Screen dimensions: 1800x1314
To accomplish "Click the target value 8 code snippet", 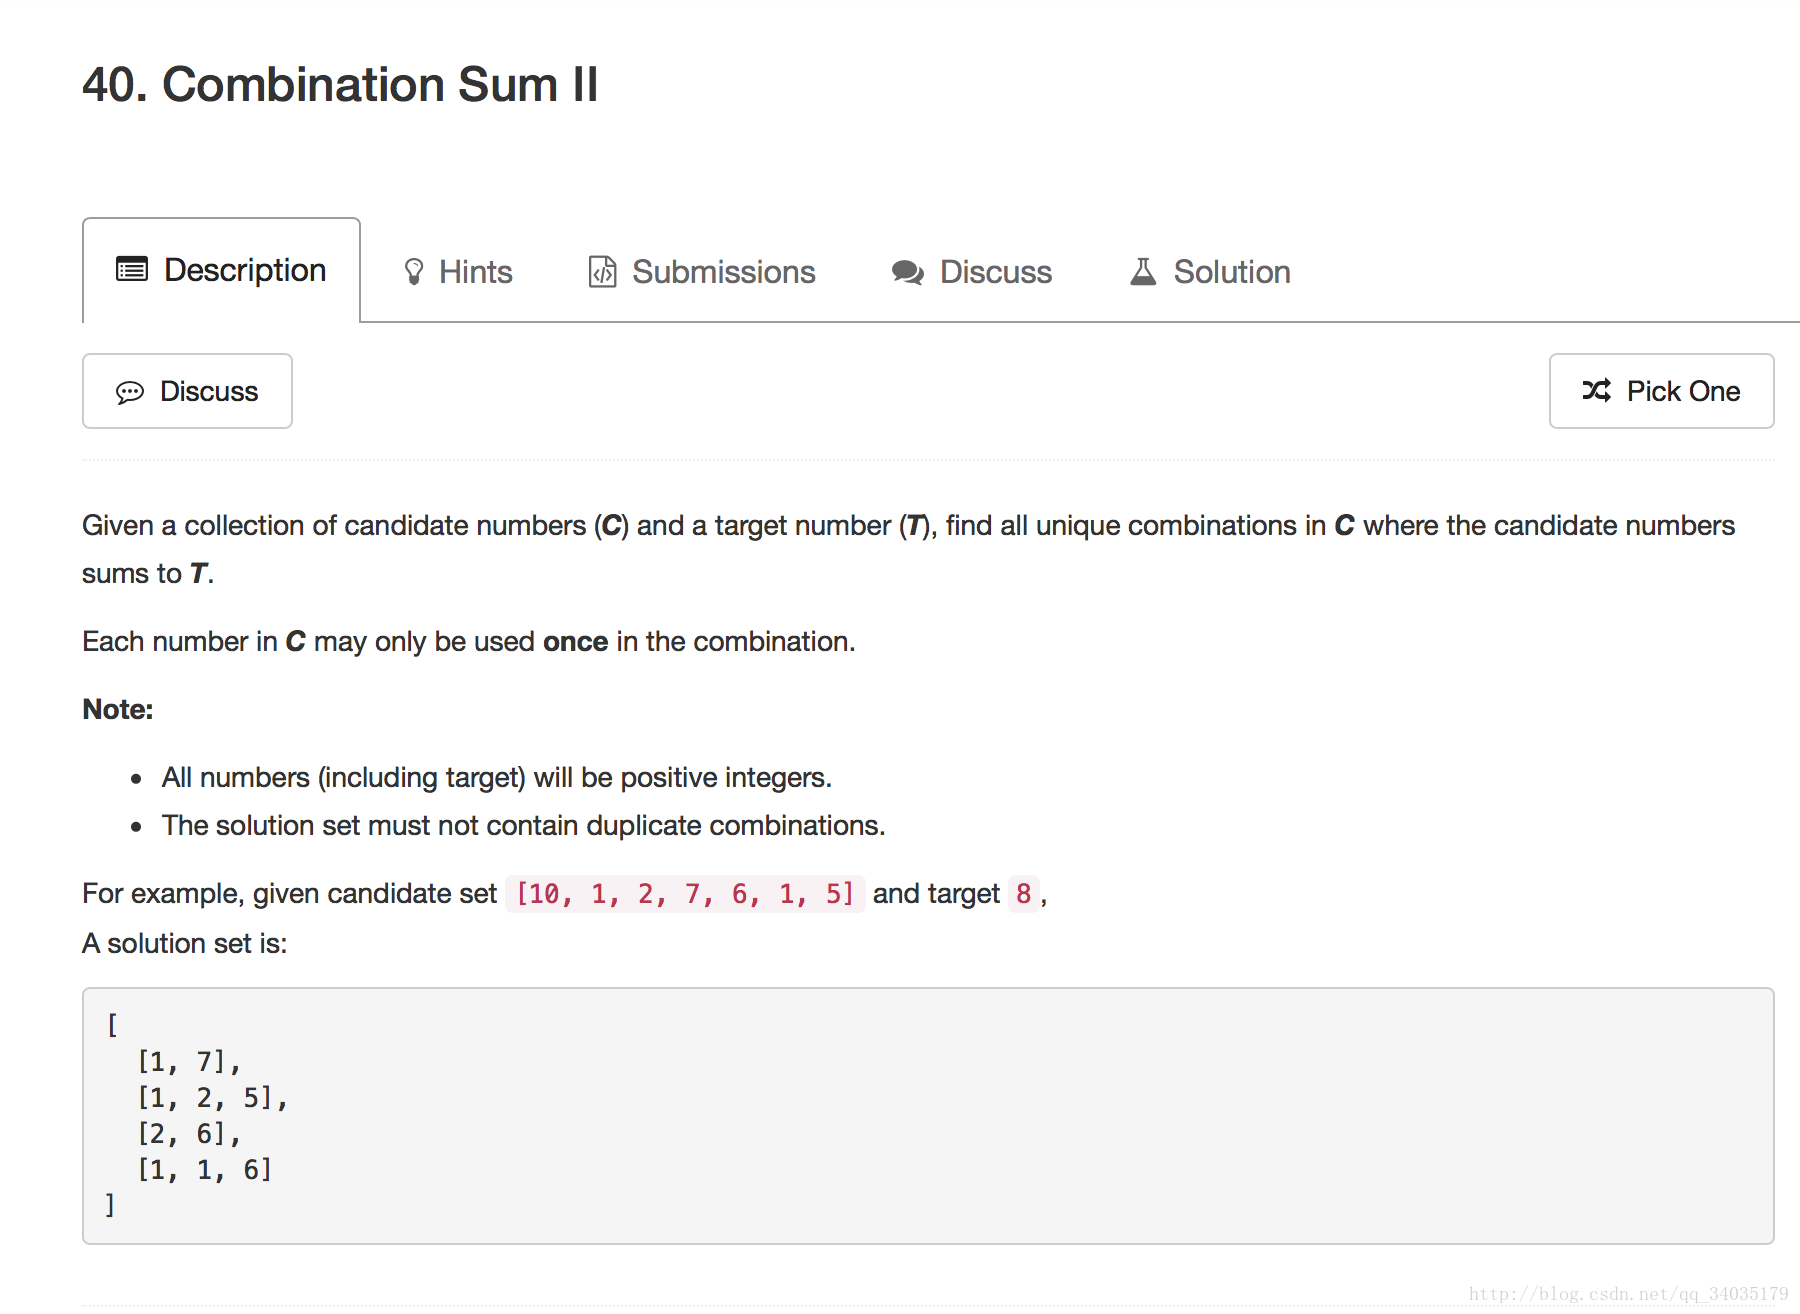I will 1024,893.
